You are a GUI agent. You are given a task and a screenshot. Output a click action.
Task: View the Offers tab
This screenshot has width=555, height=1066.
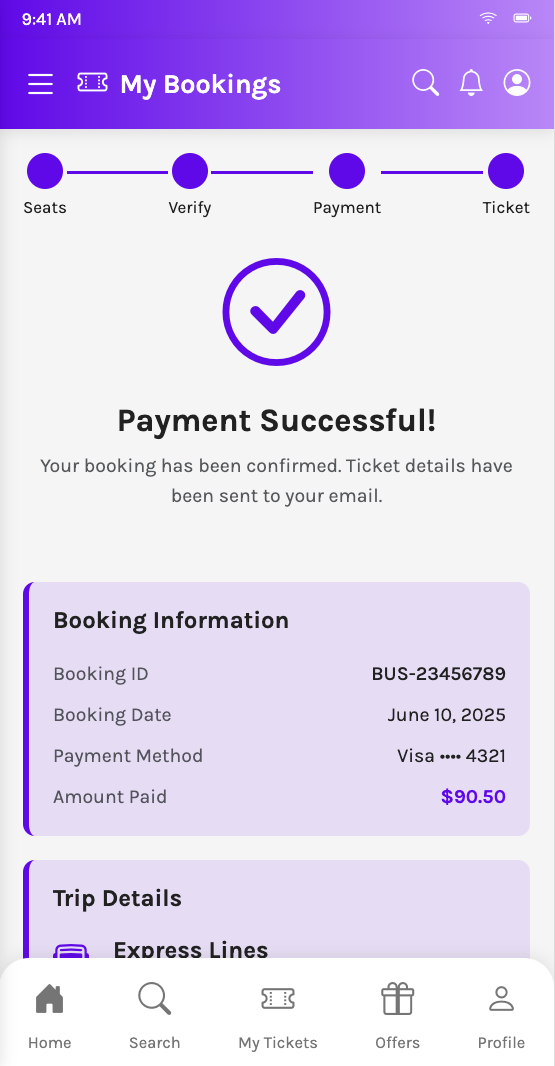click(397, 1014)
